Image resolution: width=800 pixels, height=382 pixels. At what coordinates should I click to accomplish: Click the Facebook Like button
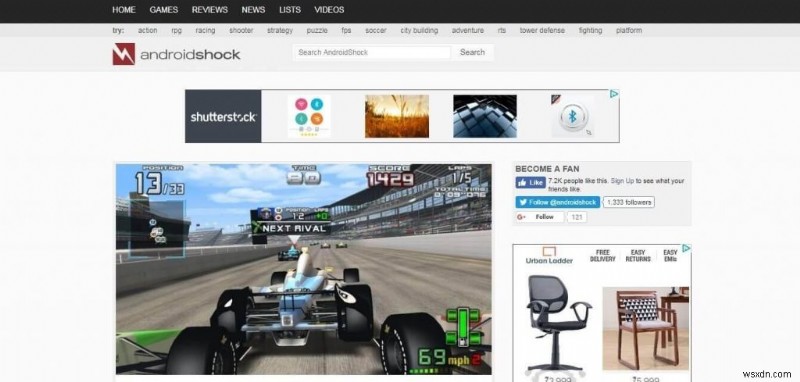tap(531, 183)
